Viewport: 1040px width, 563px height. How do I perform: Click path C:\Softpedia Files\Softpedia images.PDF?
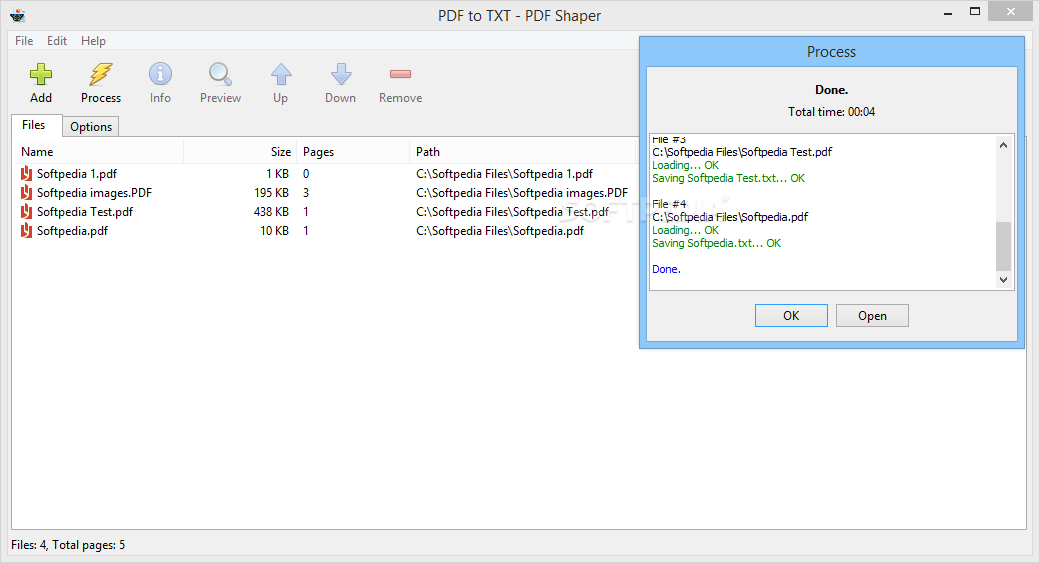pyautogui.click(x=522, y=193)
